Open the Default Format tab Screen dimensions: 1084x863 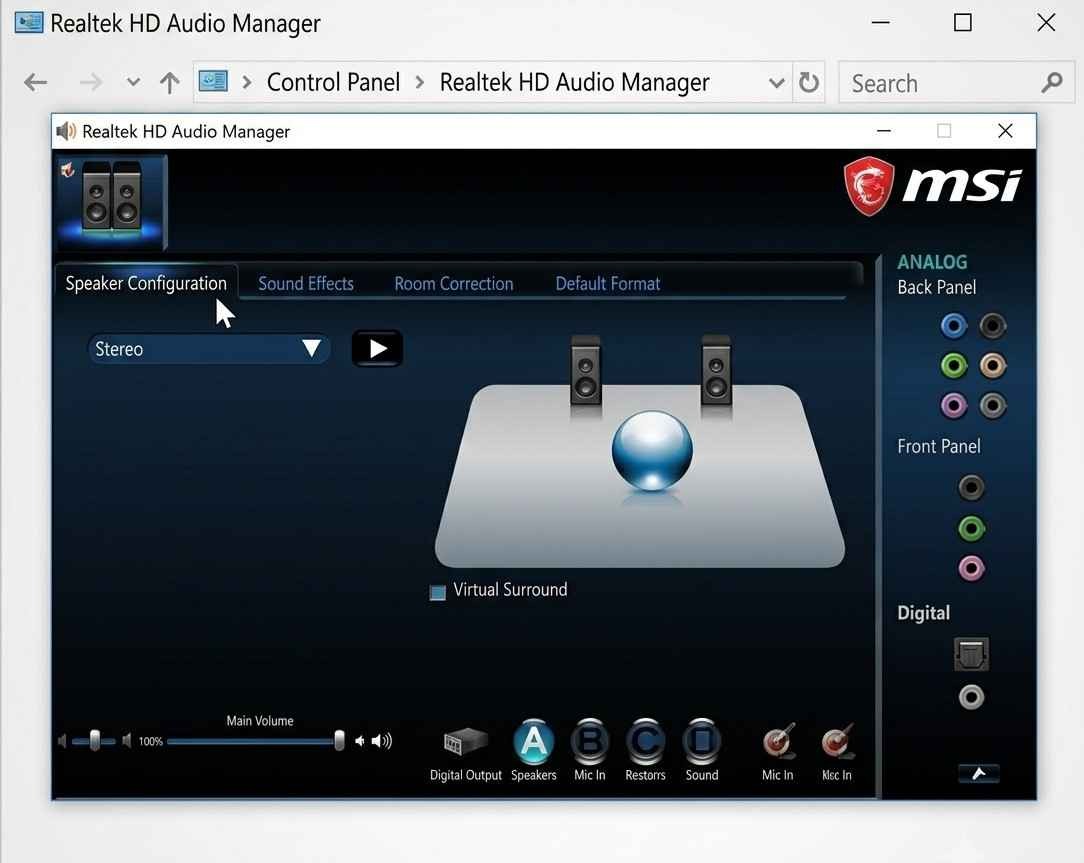(608, 284)
